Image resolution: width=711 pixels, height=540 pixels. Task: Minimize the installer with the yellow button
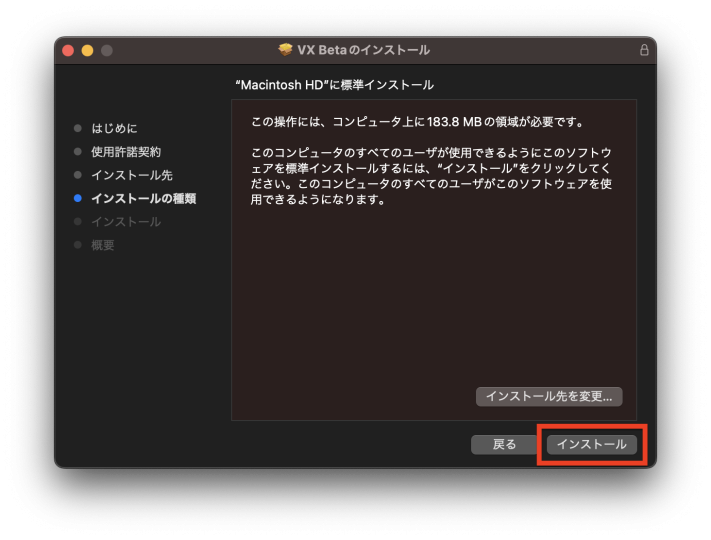pyautogui.click(x=88, y=50)
